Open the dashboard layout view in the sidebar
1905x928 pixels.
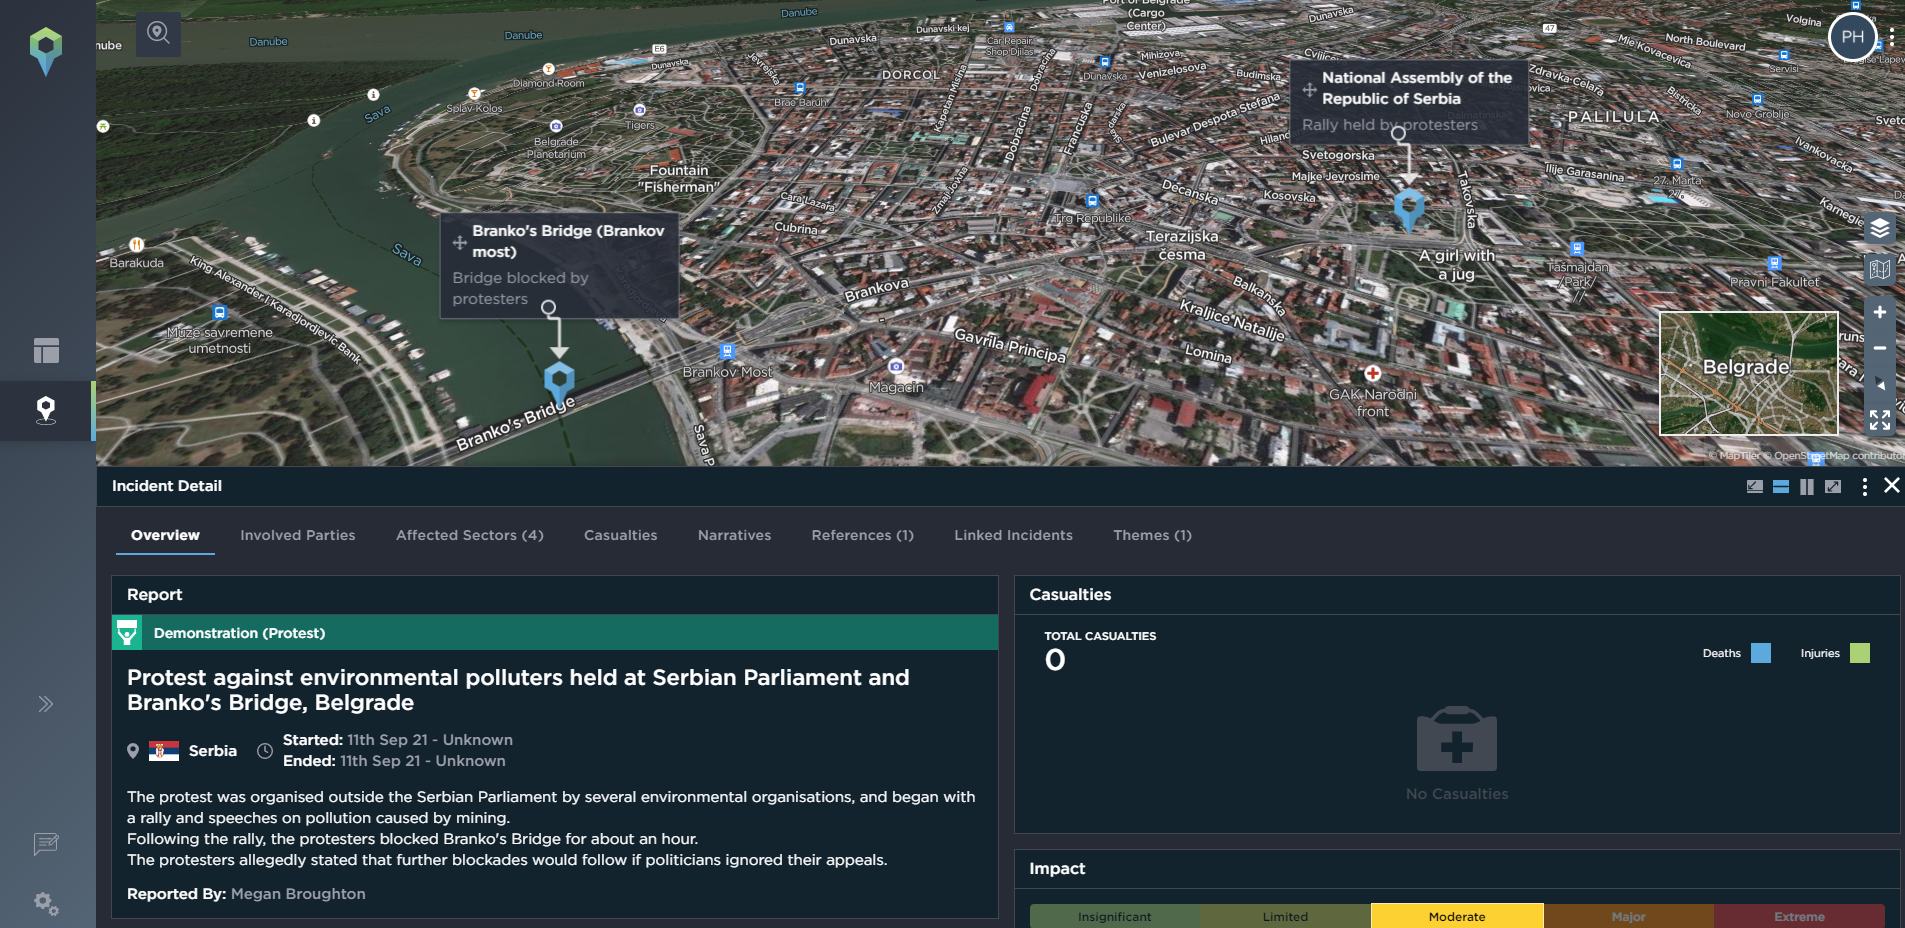(x=46, y=350)
